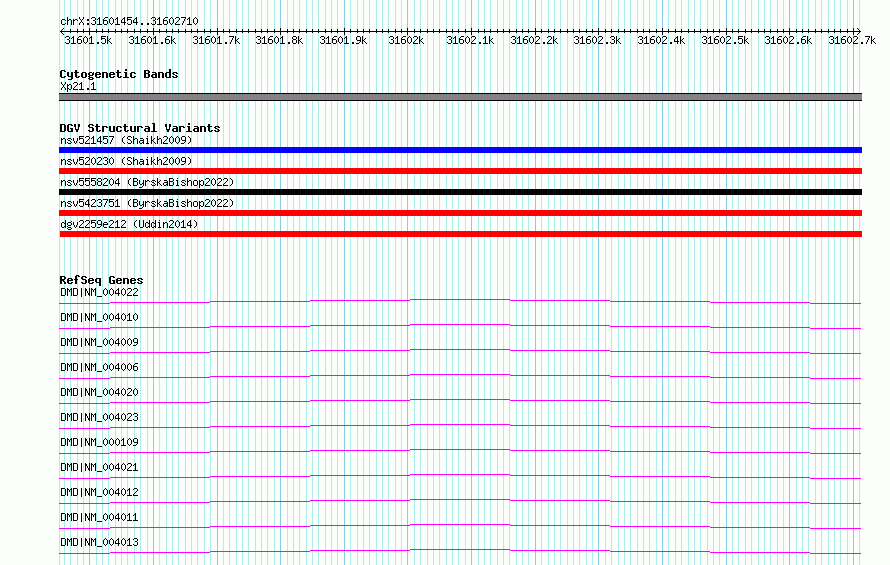Viewport: 890px width, 565px height.
Task: Open the DMD|NM_004021 transcript label
Action: 99,467
